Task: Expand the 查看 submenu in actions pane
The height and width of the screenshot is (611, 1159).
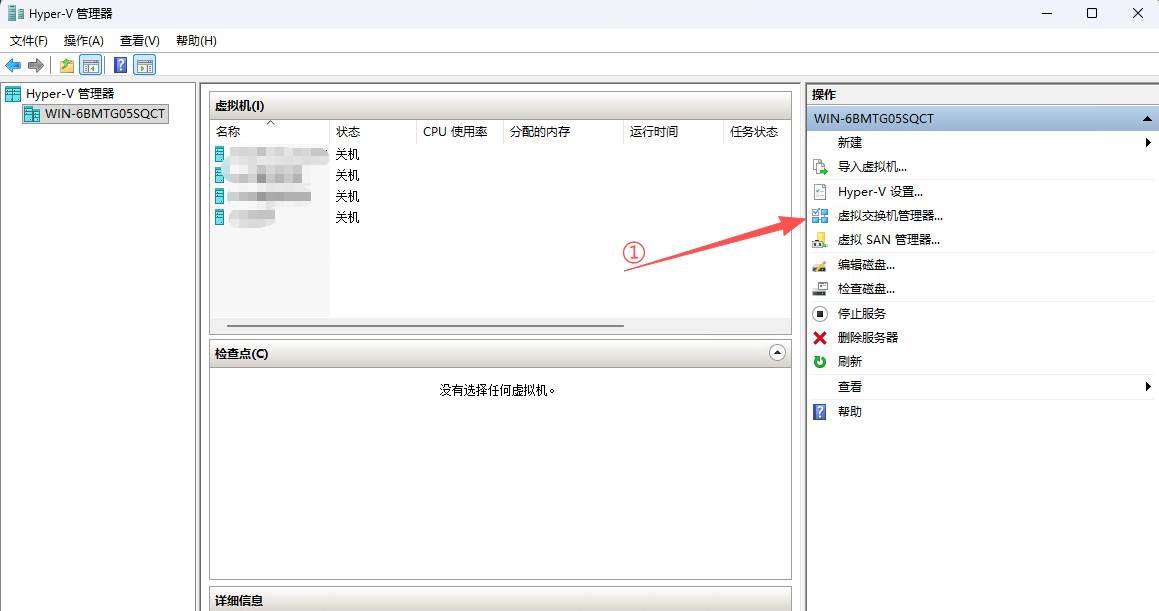Action: click(1147, 387)
